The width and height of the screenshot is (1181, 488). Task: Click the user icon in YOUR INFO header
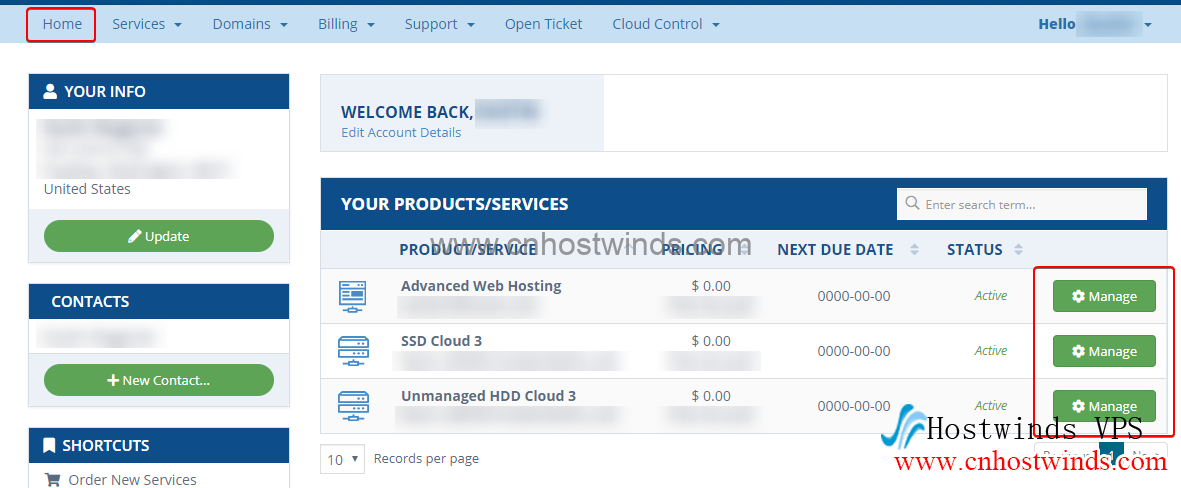pos(50,92)
